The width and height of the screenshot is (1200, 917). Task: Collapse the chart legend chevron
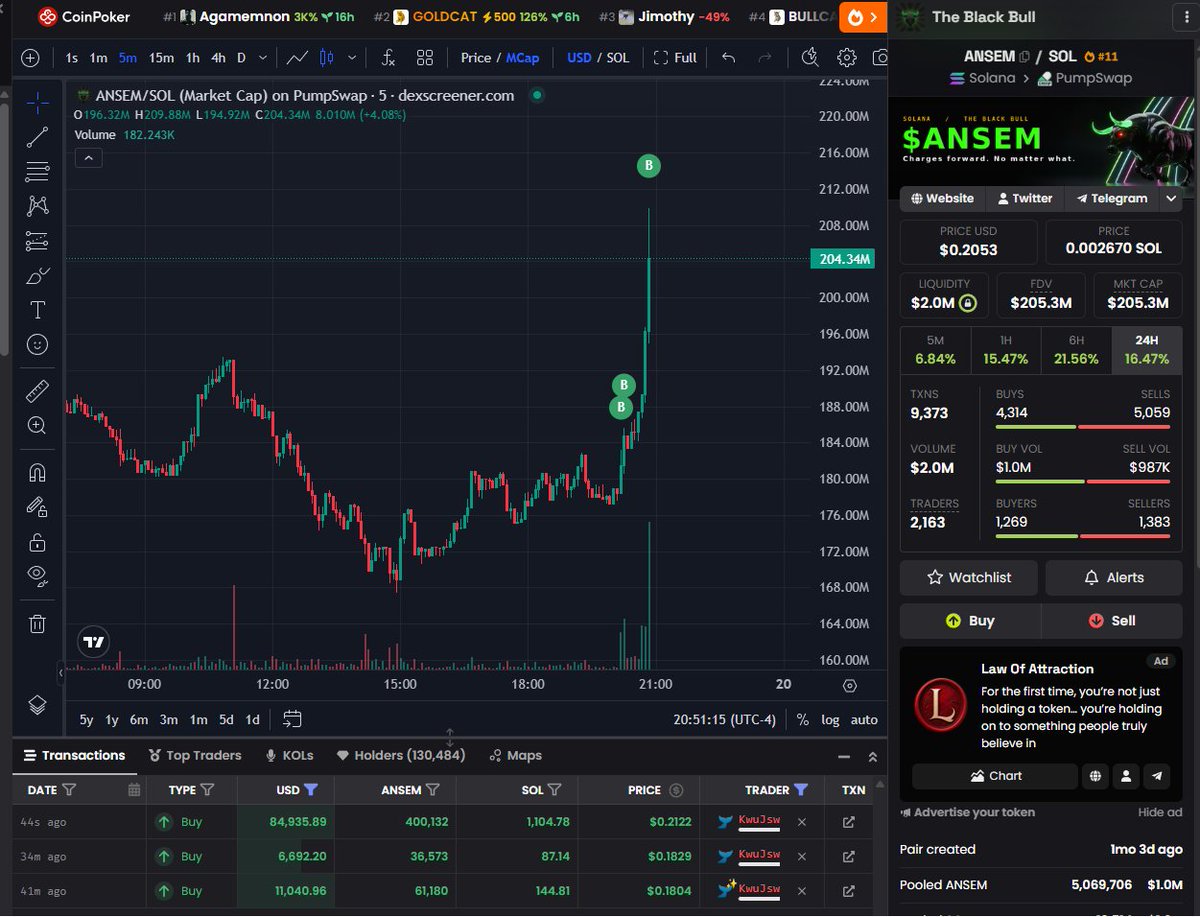click(x=88, y=158)
